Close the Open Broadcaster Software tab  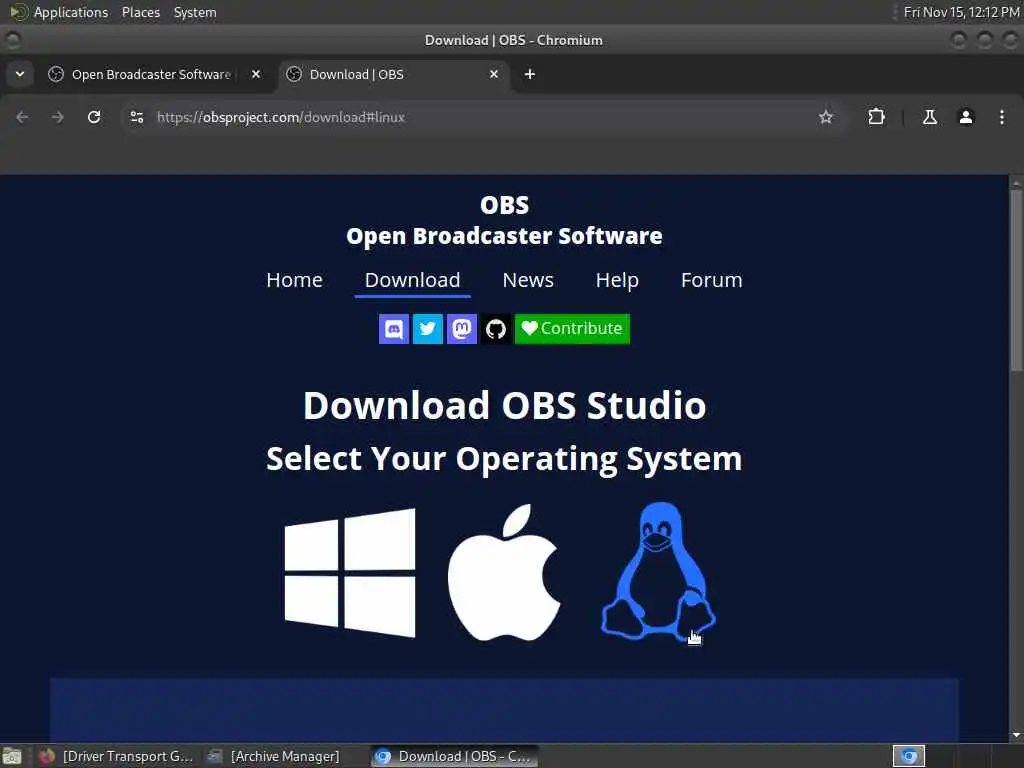pos(256,74)
